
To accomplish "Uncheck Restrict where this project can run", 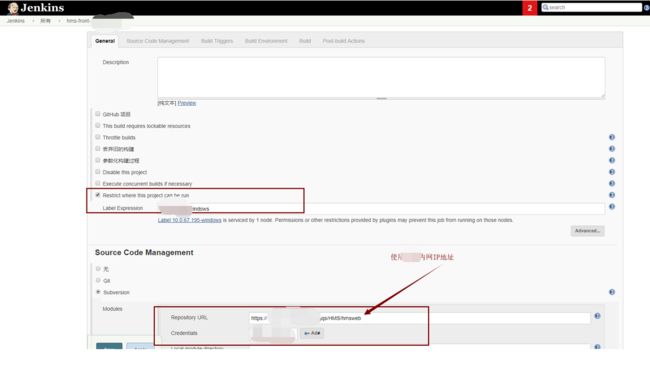I will 98,195.
